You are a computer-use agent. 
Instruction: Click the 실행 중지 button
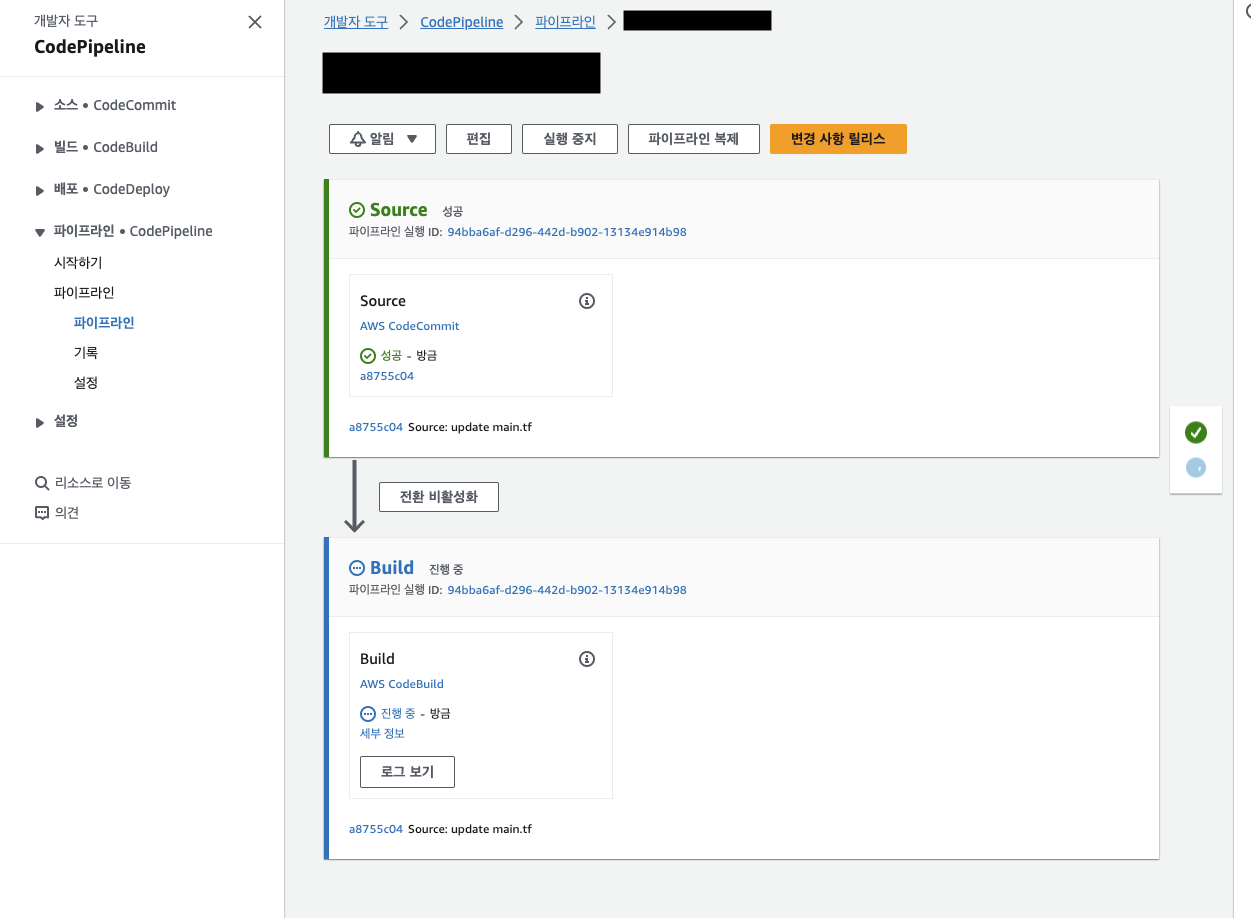[570, 139]
